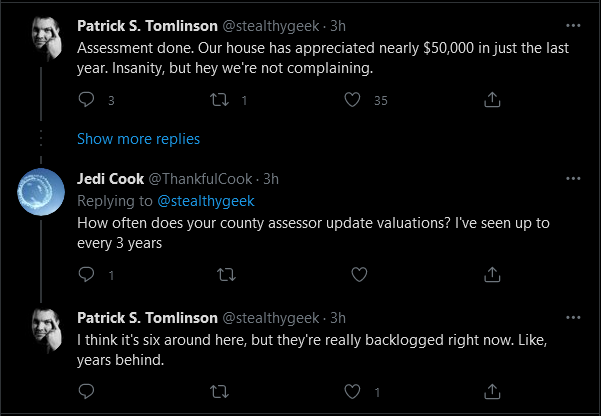Screen dimensions: 601x416
Task: Open Jedi Cook's profile avatar
Action: click(x=41, y=192)
